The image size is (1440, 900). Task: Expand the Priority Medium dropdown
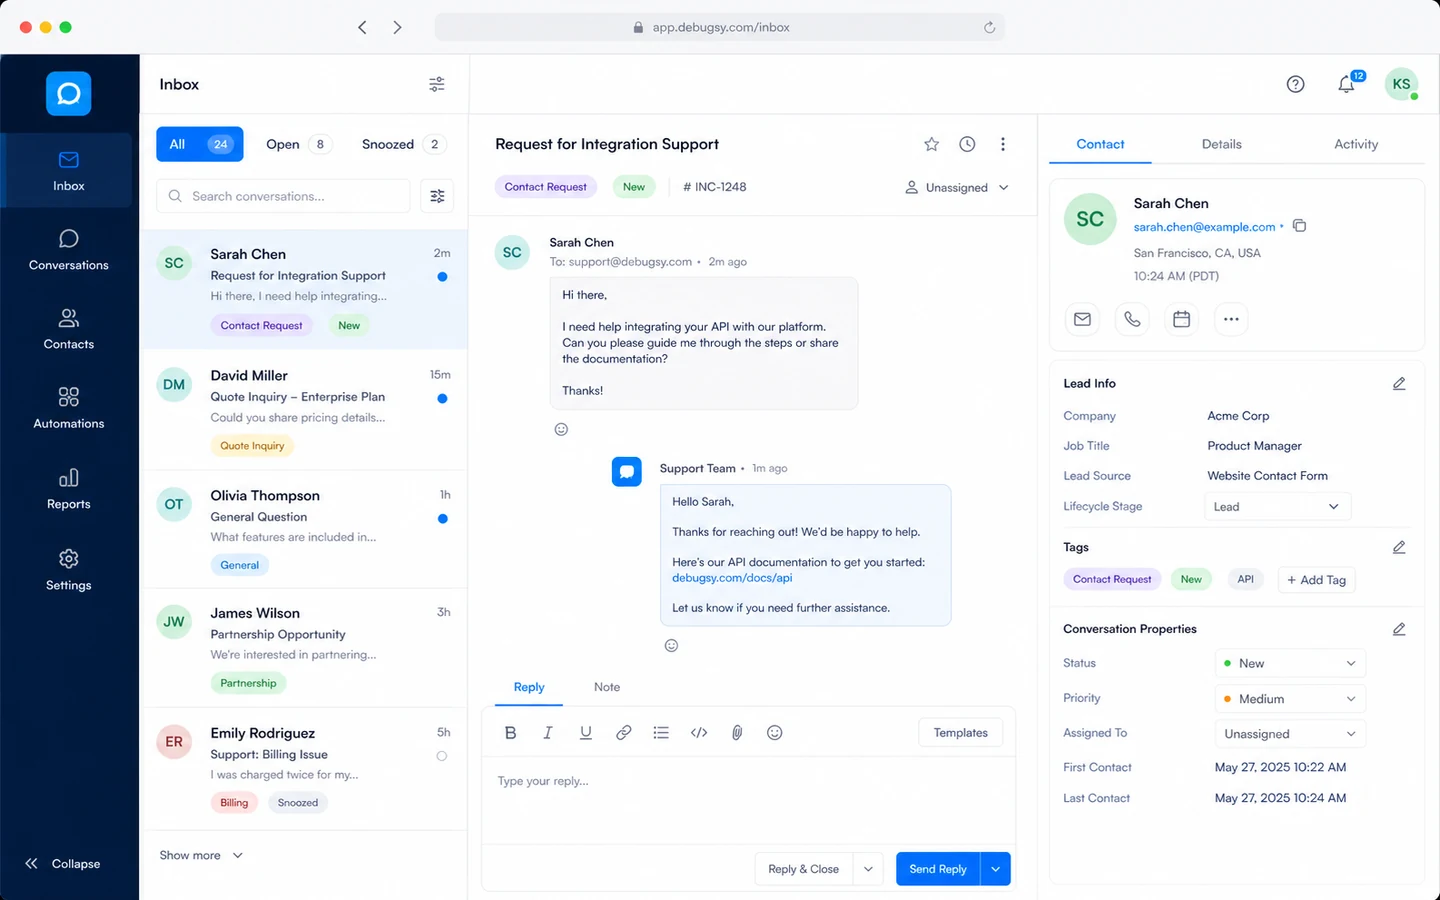[x=1290, y=699]
